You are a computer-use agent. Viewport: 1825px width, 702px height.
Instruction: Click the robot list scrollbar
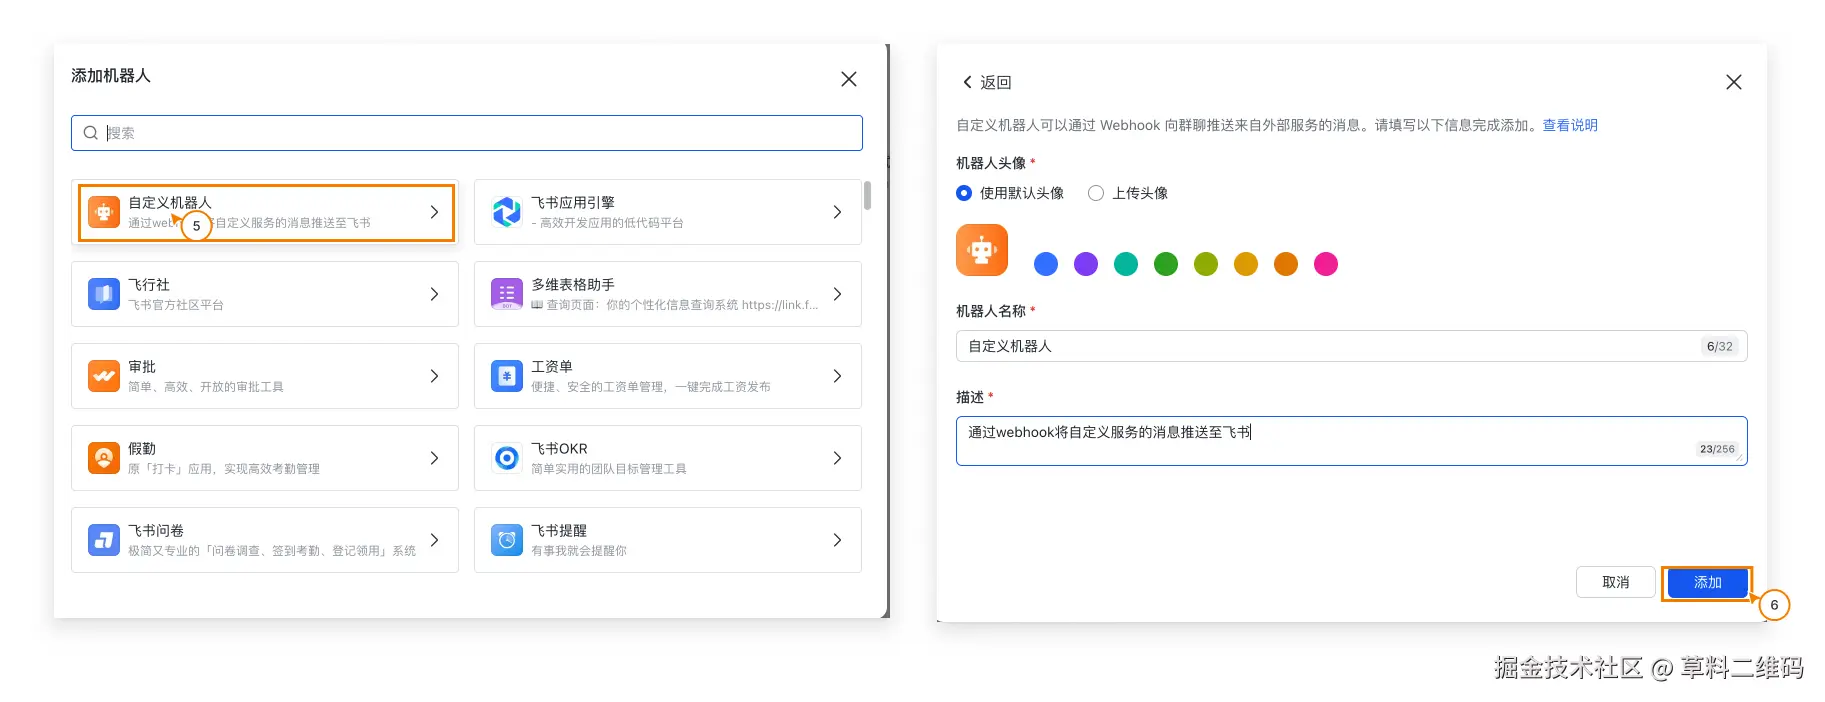coord(867,195)
